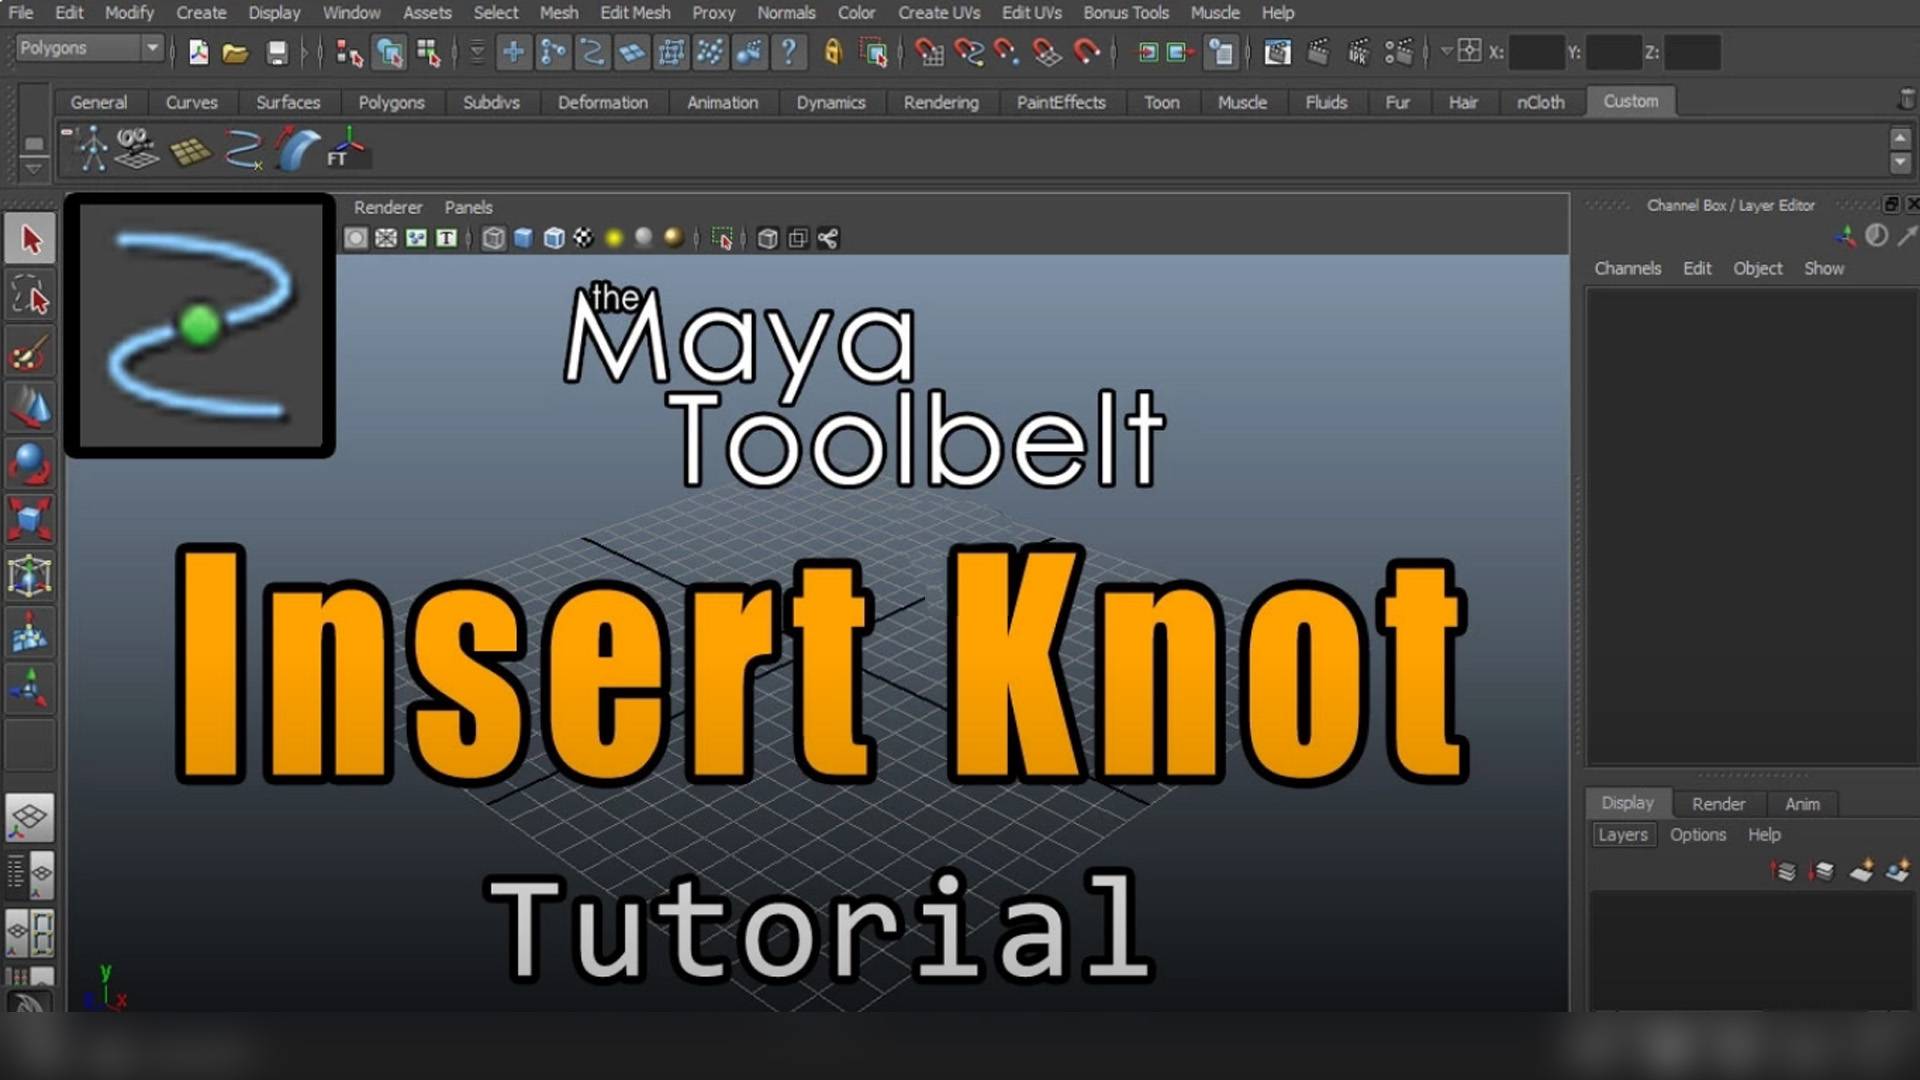Click the output connections icon
This screenshot has width=1920, height=1080.
click(1180, 52)
